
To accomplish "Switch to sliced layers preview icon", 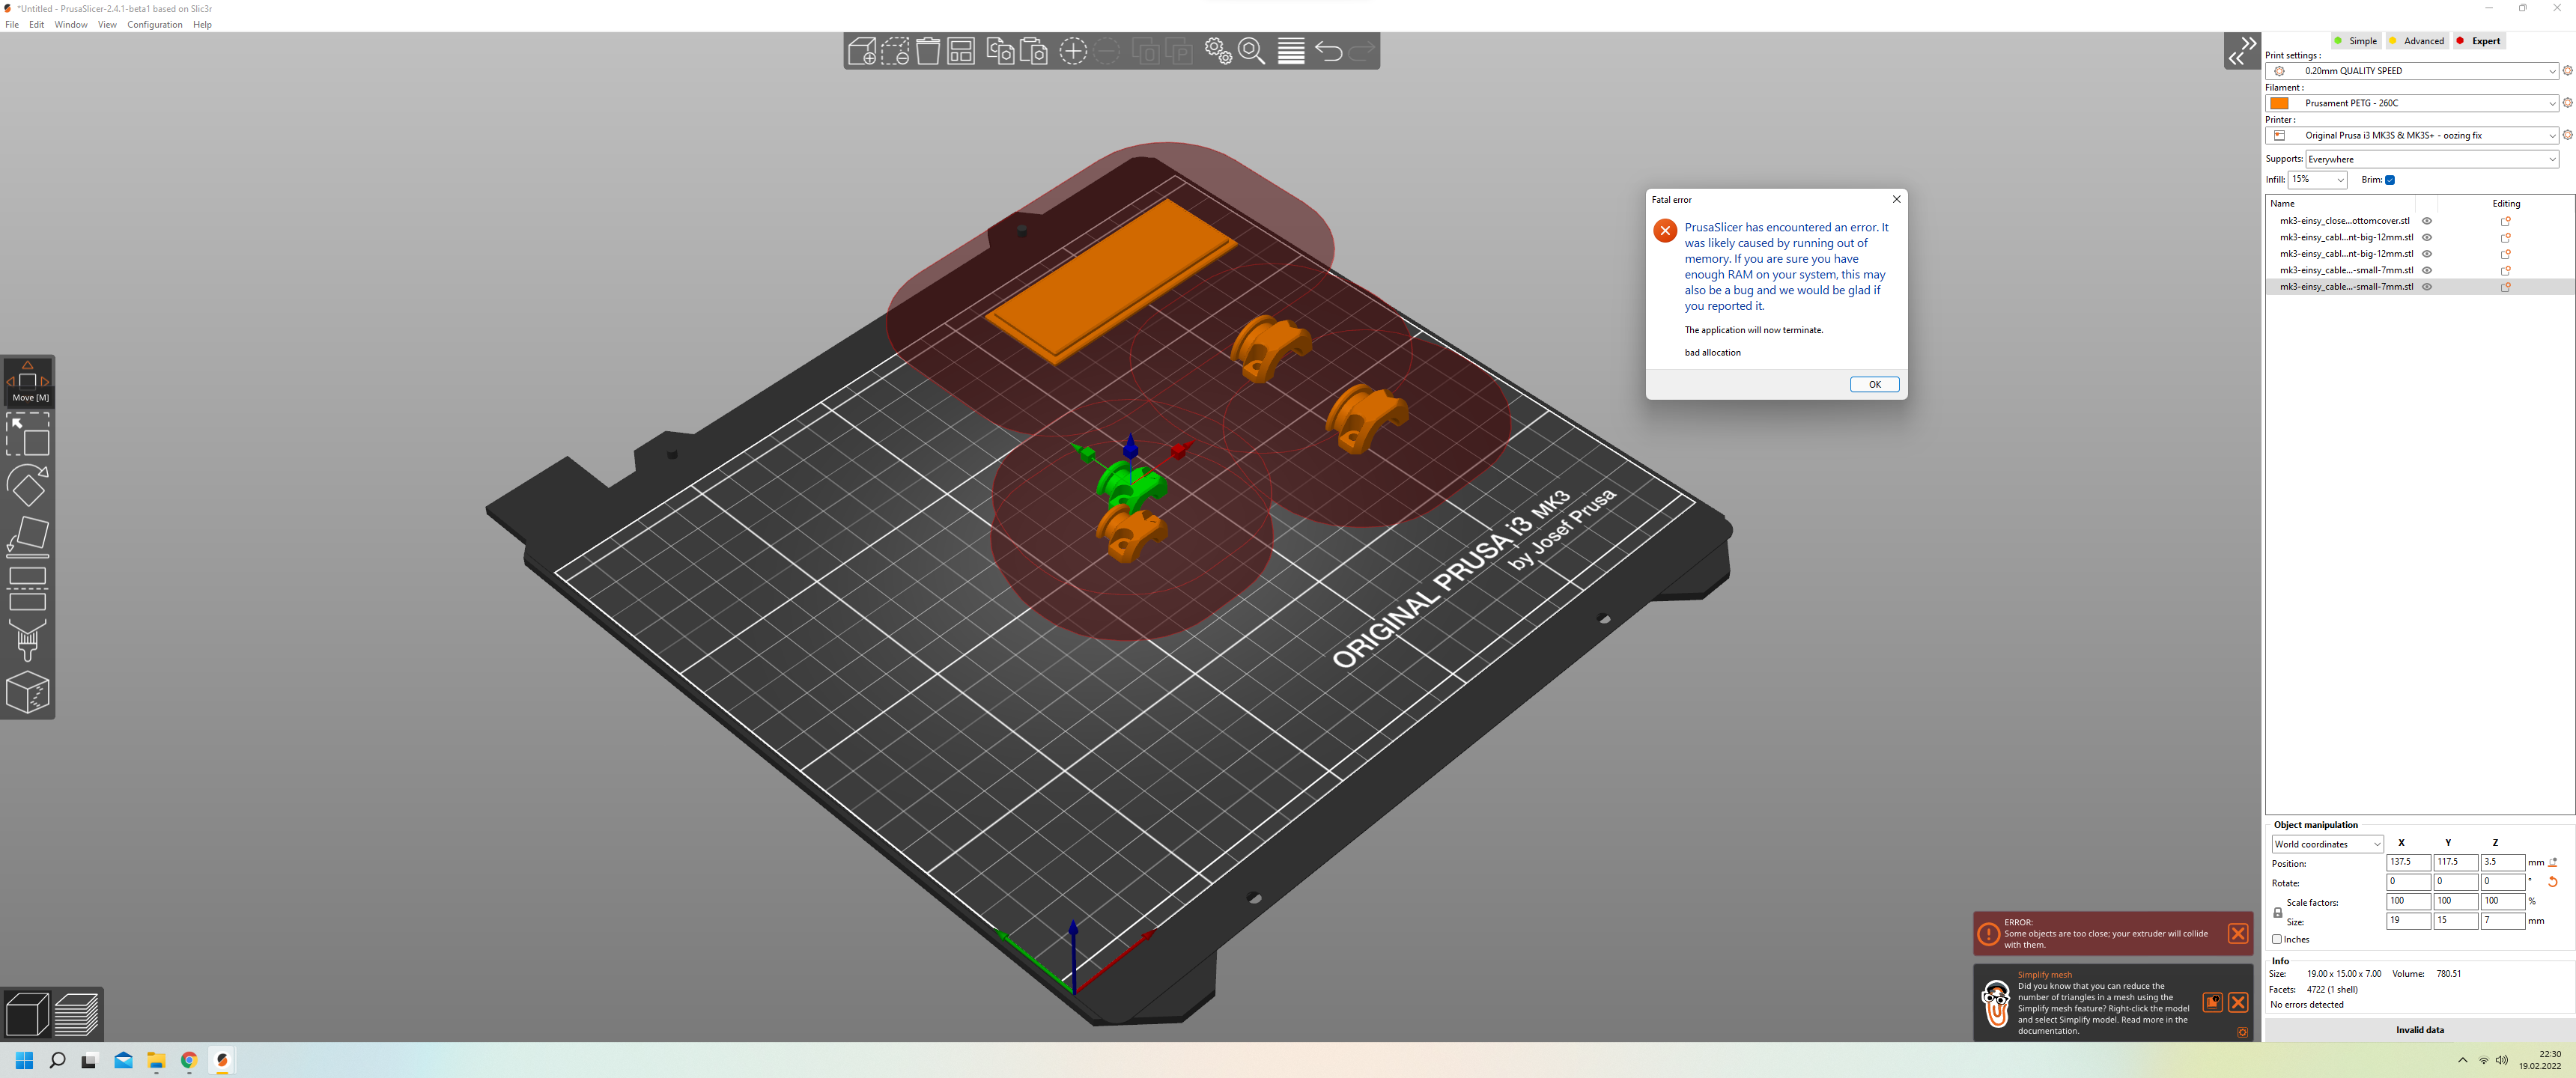I will 76,1014.
